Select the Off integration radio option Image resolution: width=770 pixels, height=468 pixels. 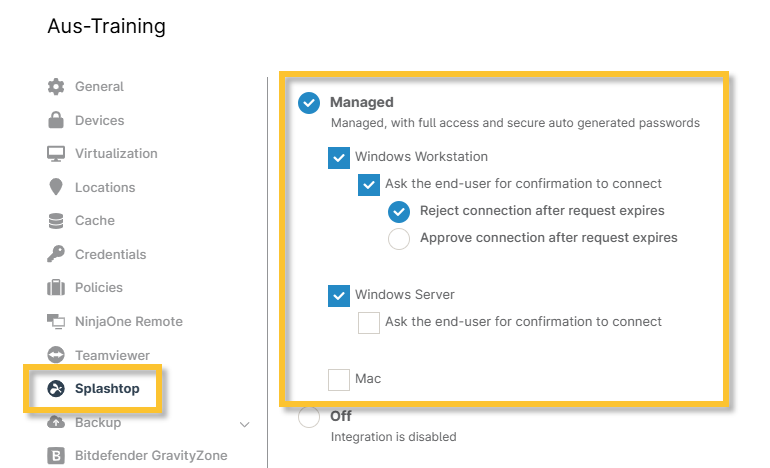pos(309,417)
